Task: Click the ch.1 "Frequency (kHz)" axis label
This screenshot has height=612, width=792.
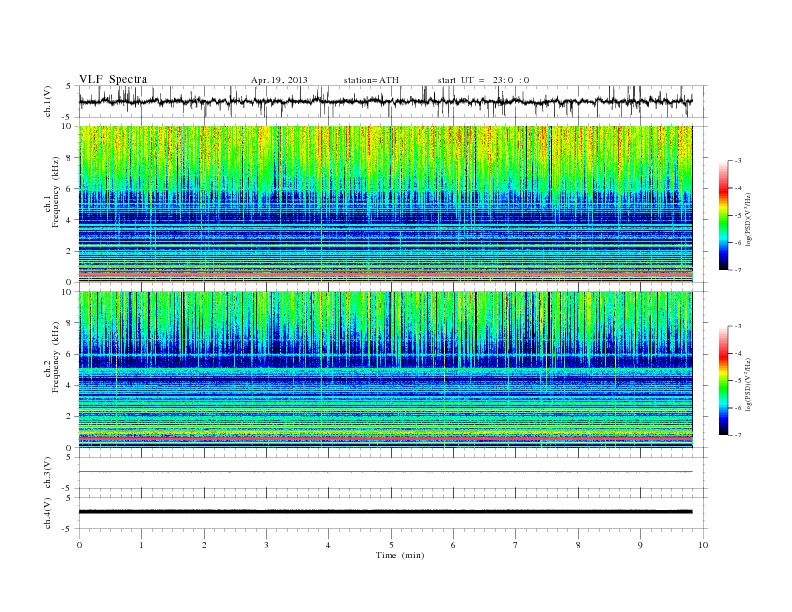Action: [x=56, y=192]
